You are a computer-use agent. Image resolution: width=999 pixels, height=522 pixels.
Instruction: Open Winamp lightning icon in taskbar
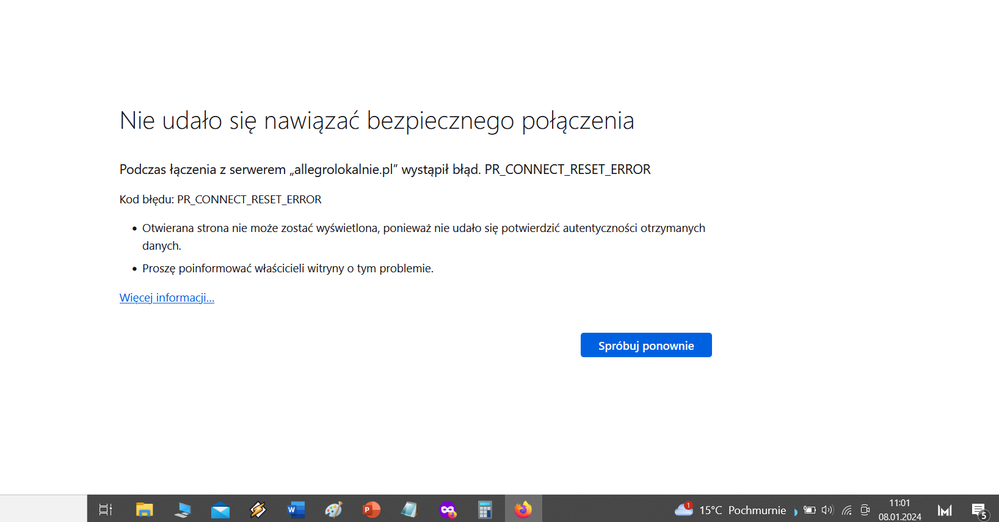coord(258,509)
